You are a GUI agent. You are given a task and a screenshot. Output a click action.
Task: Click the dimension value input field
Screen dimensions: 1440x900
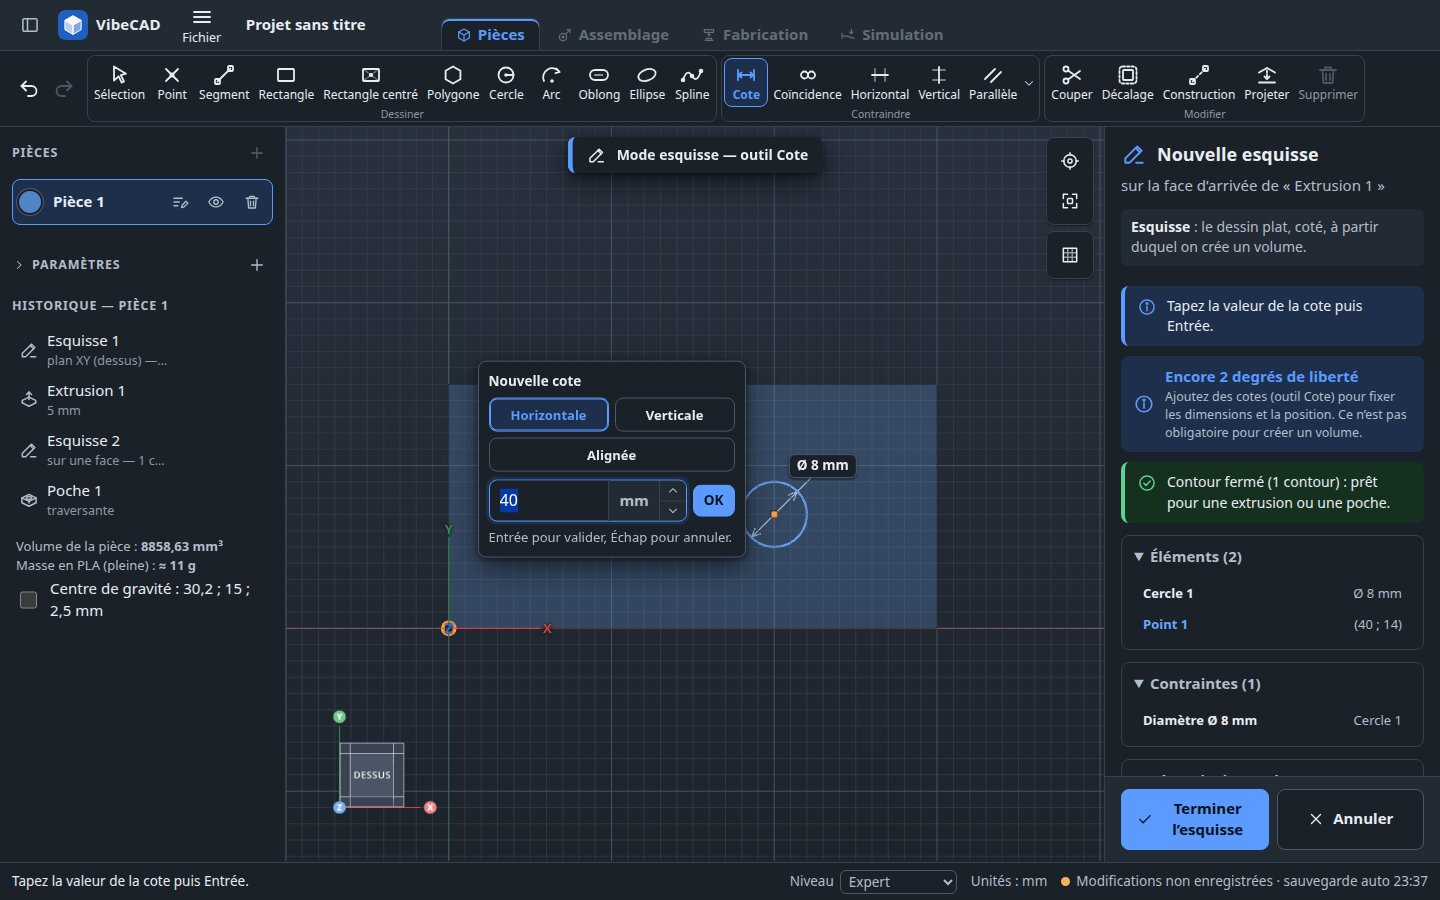(549, 501)
